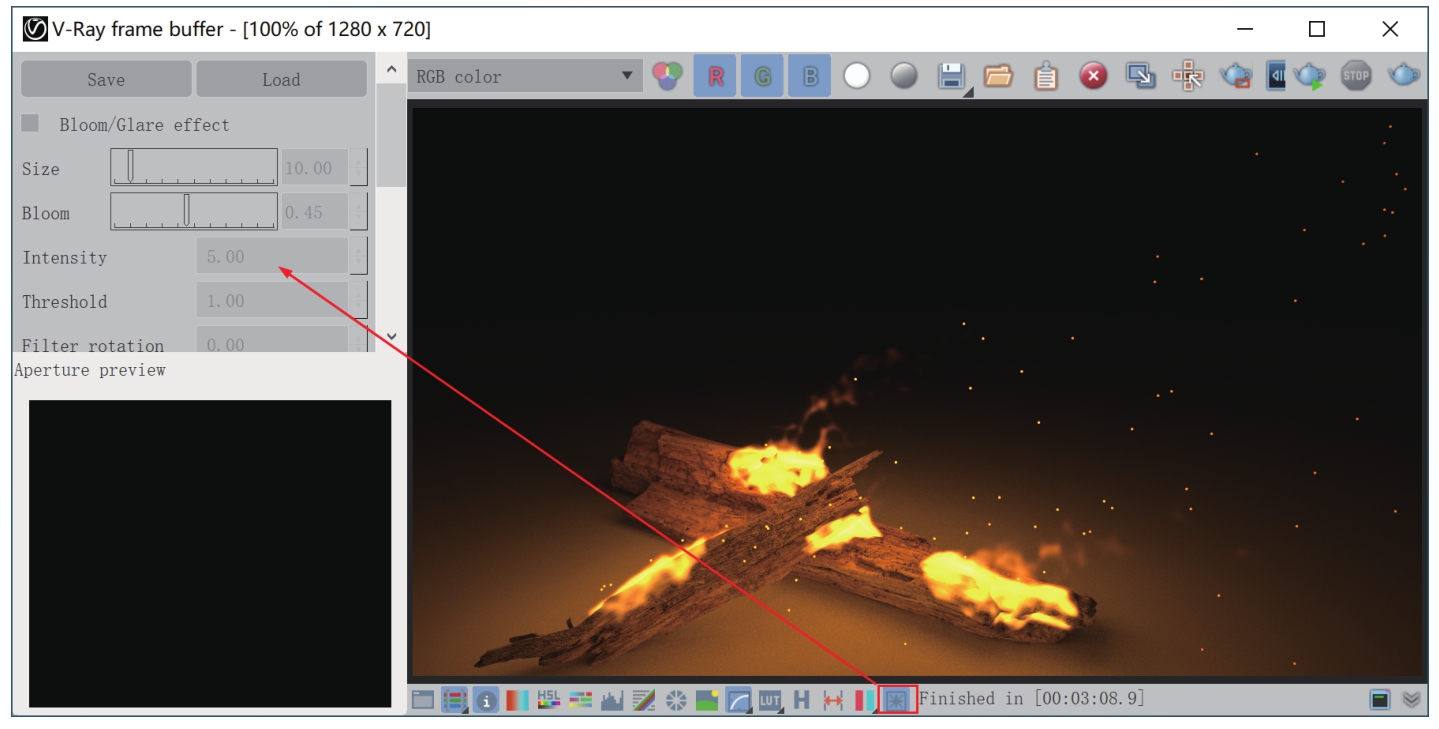Open the lens effects settings icon
The image size is (1439, 729).
coord(895,700)
